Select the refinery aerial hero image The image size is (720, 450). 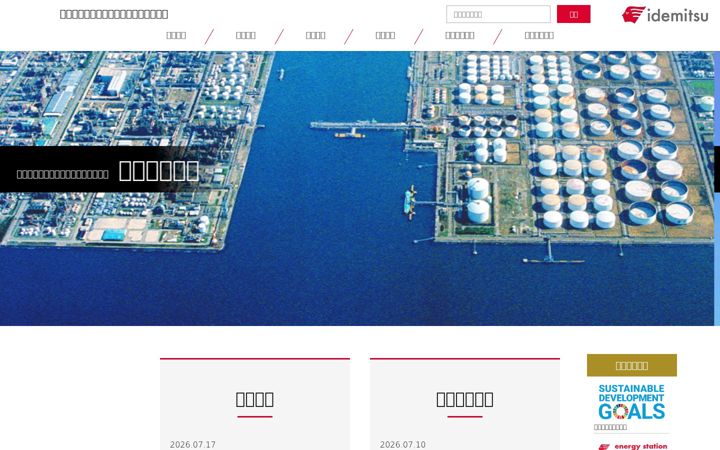pos(357,188)
